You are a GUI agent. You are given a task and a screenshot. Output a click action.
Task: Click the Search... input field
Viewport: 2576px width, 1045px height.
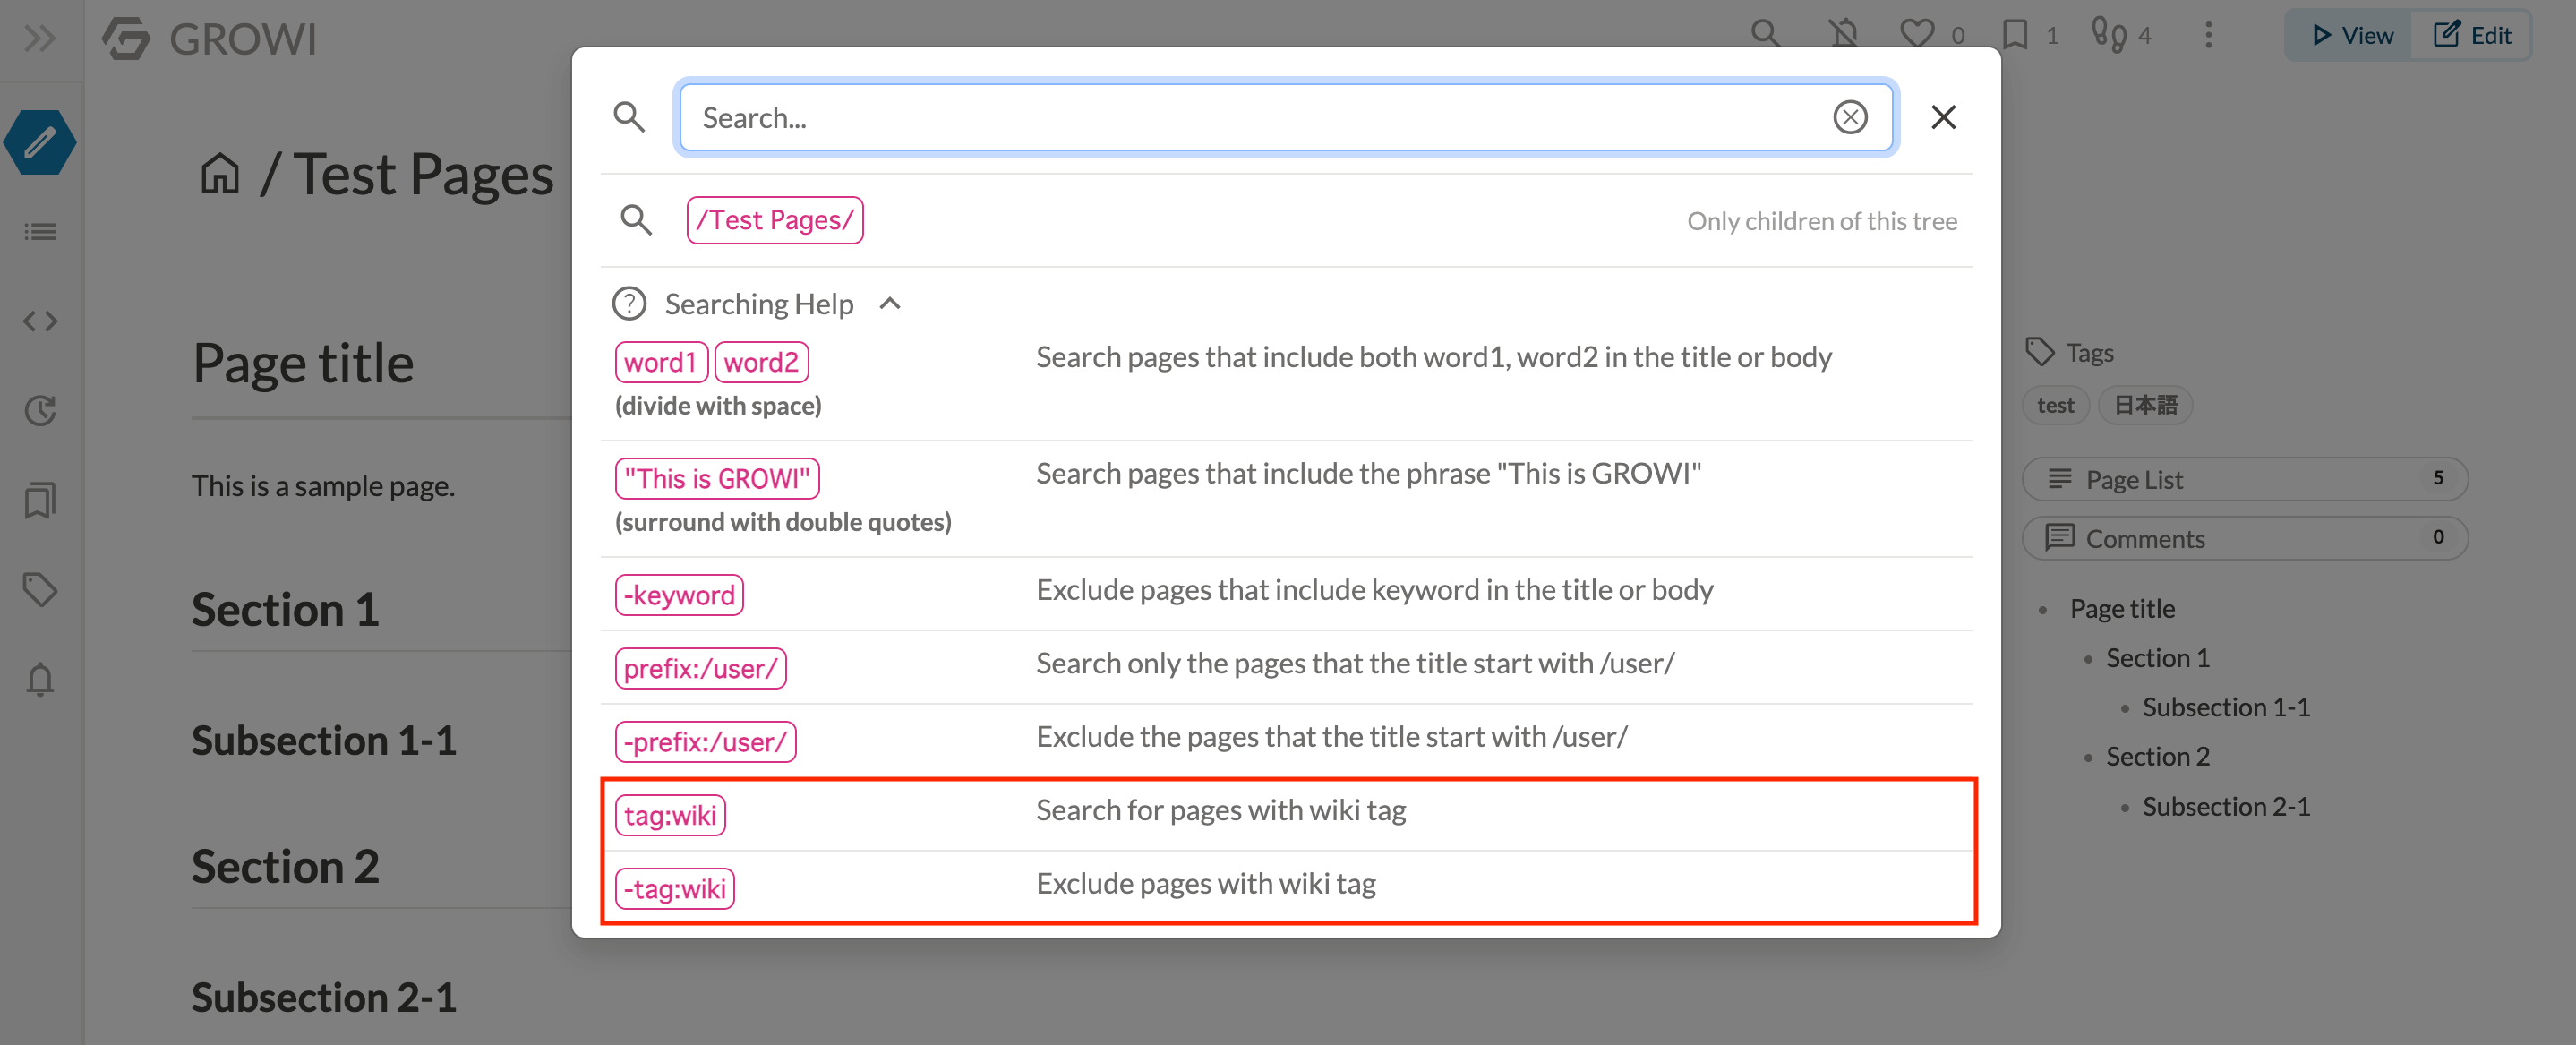1286,117
